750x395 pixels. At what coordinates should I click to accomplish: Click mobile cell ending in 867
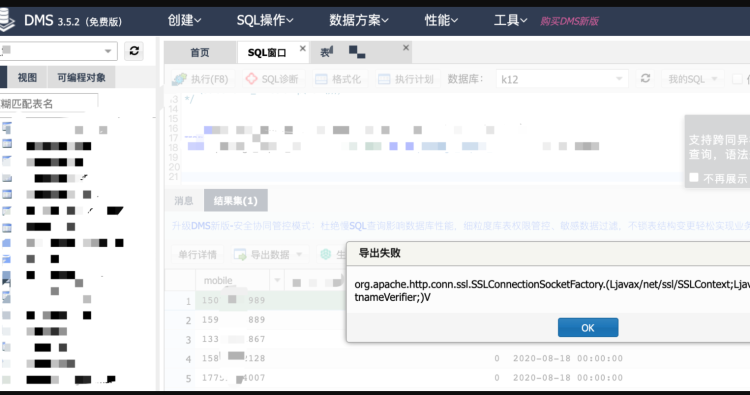point(233,339)
